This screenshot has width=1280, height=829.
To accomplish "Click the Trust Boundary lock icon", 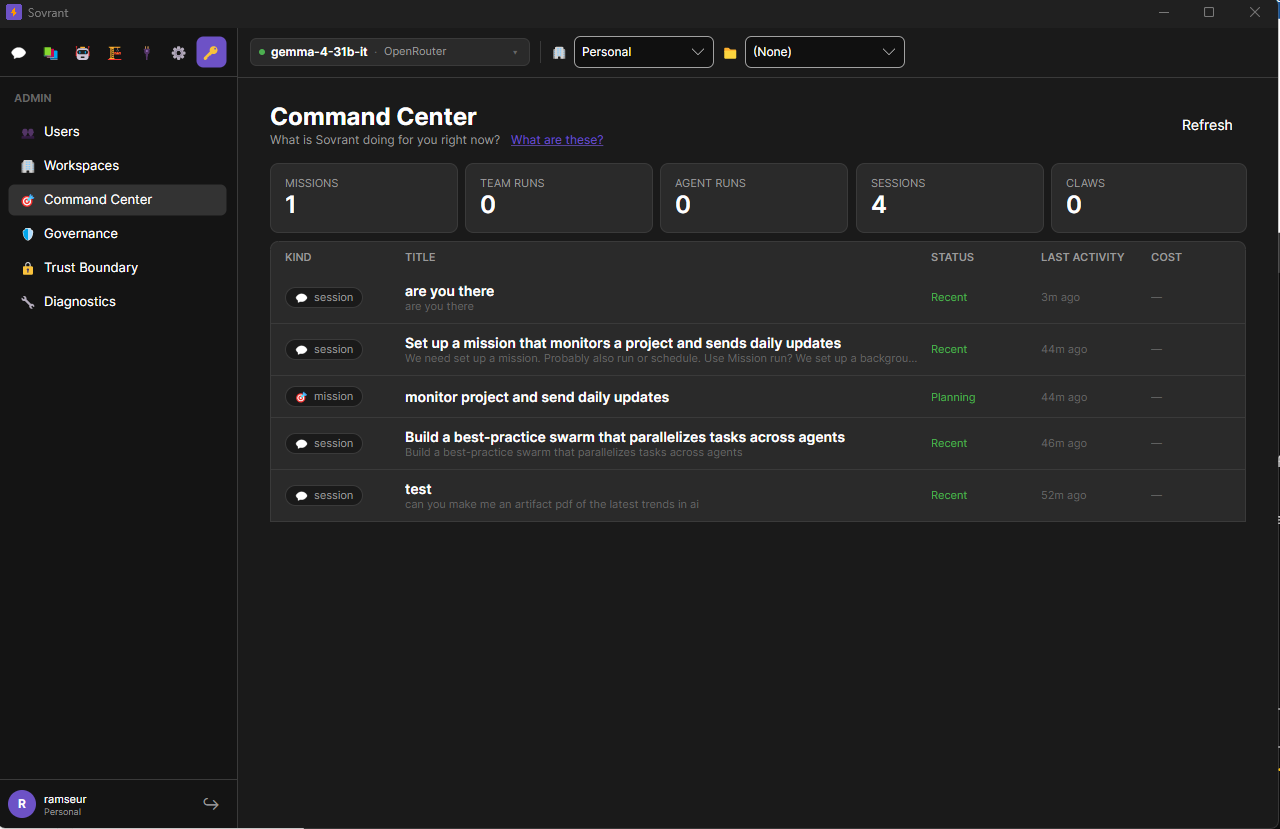I will click(x=27, y=268).
